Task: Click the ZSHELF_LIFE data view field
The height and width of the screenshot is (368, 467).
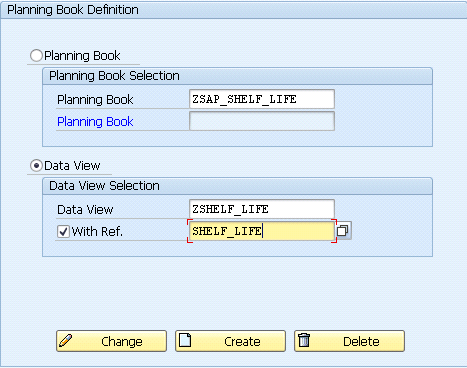Action: tap(262, 209)
